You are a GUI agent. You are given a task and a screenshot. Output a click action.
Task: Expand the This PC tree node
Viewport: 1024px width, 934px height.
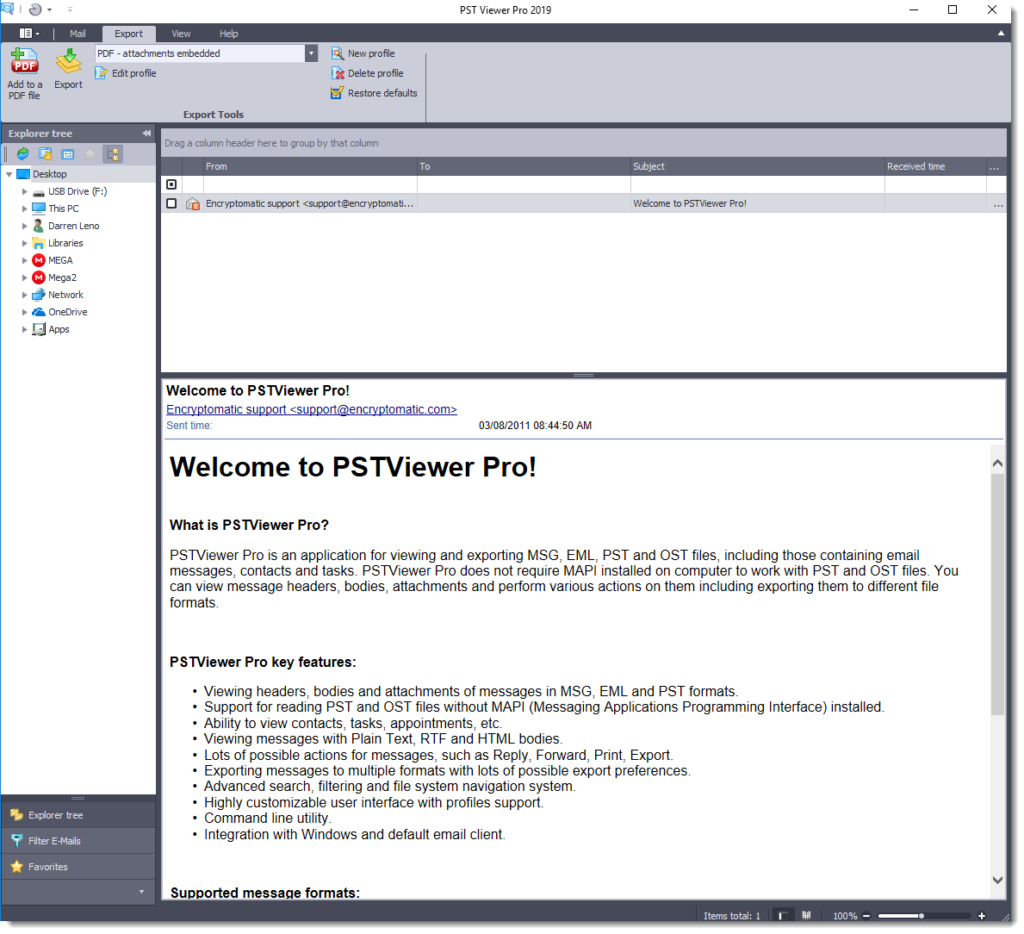[25, 209]
